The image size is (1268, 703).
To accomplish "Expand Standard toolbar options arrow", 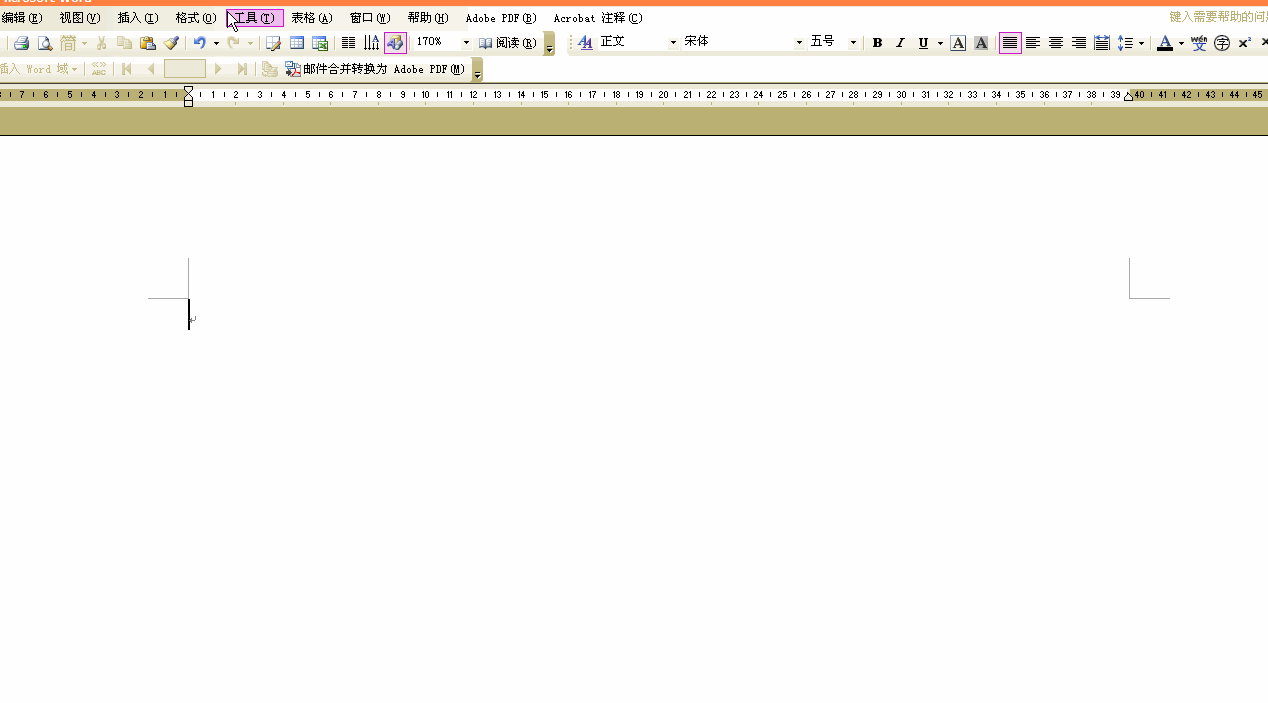I will click(549, 44).
